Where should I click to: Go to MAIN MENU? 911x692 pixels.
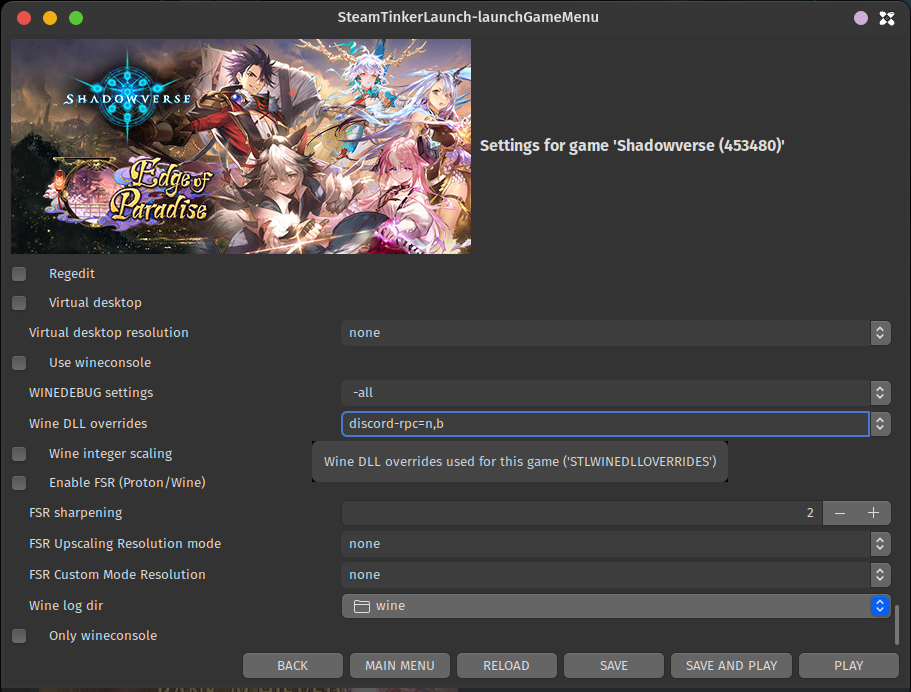click(400, 666)
